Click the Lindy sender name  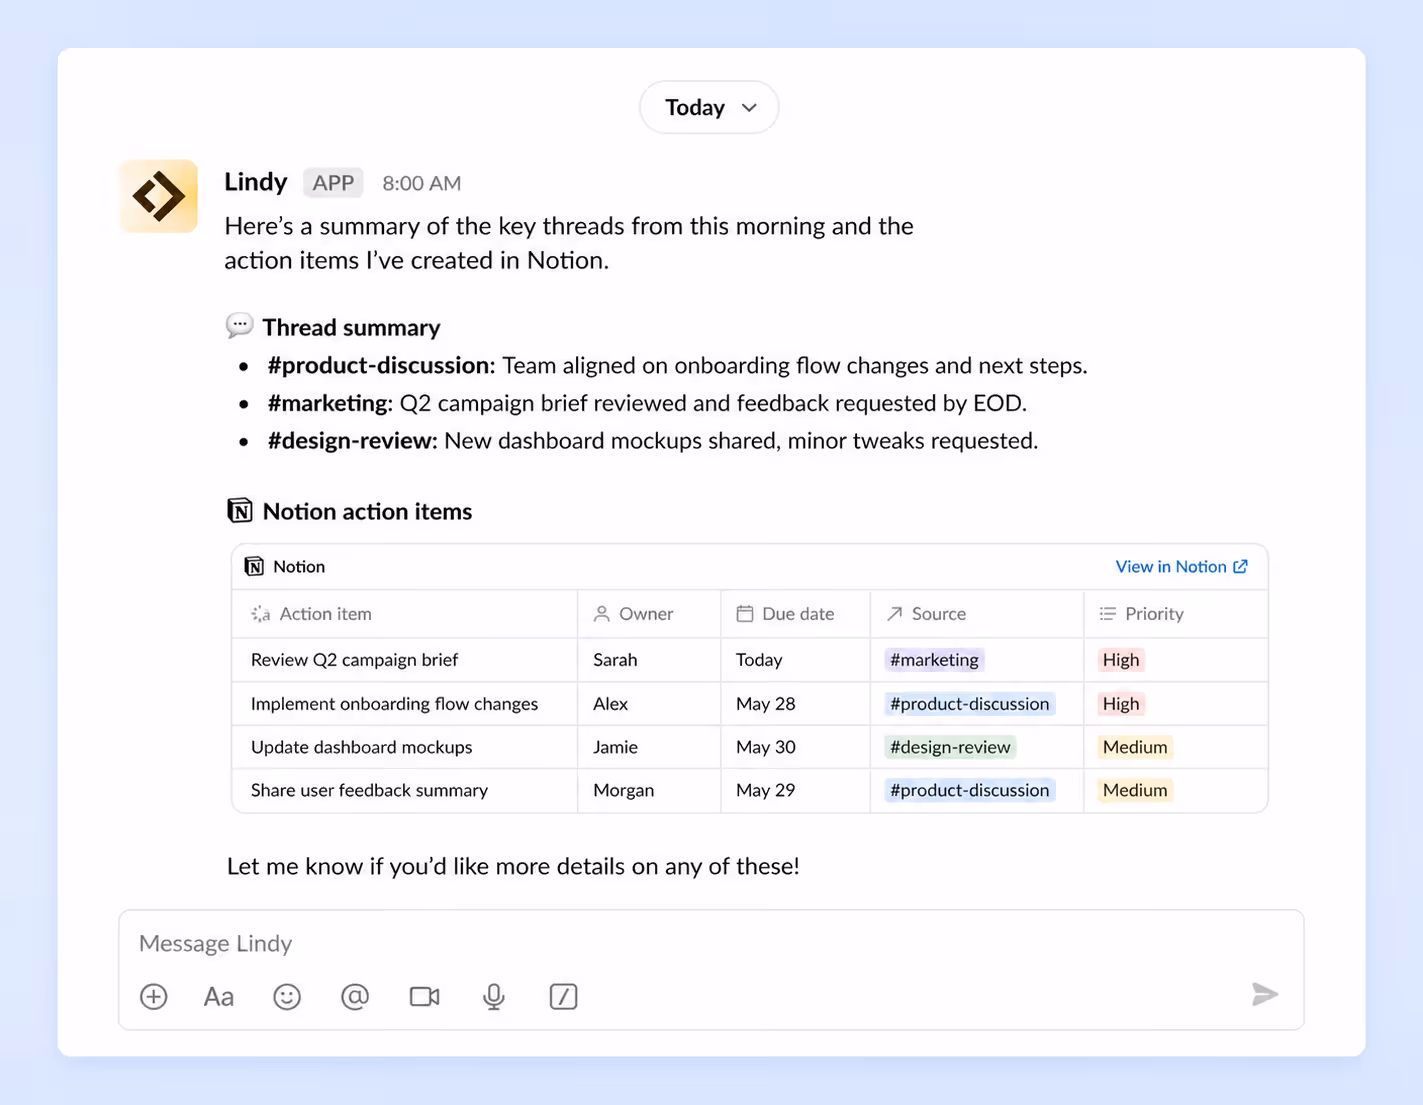255,182
